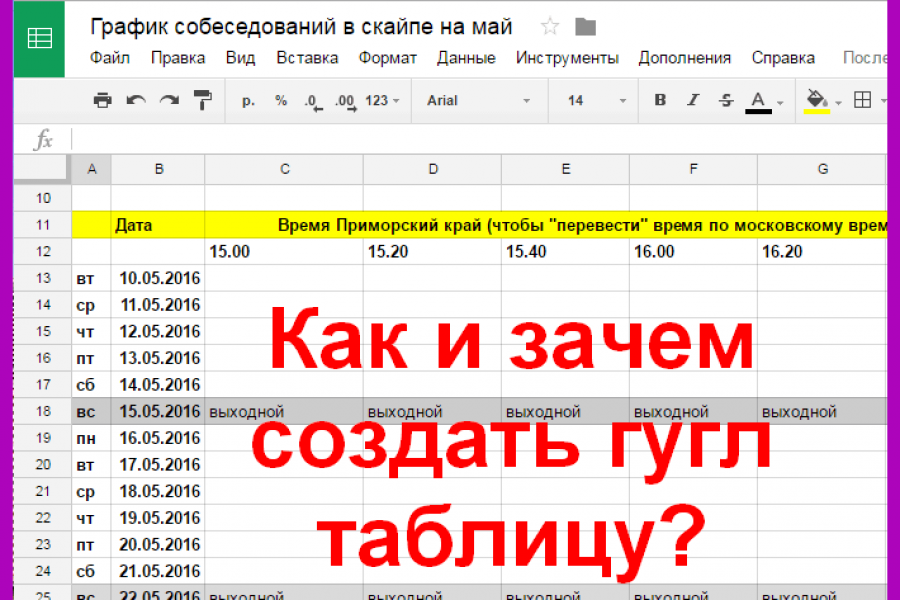The width and height of the screenshot is (900, 600).
Task: Open the Arial font dropdown
Action: point(478,100)
